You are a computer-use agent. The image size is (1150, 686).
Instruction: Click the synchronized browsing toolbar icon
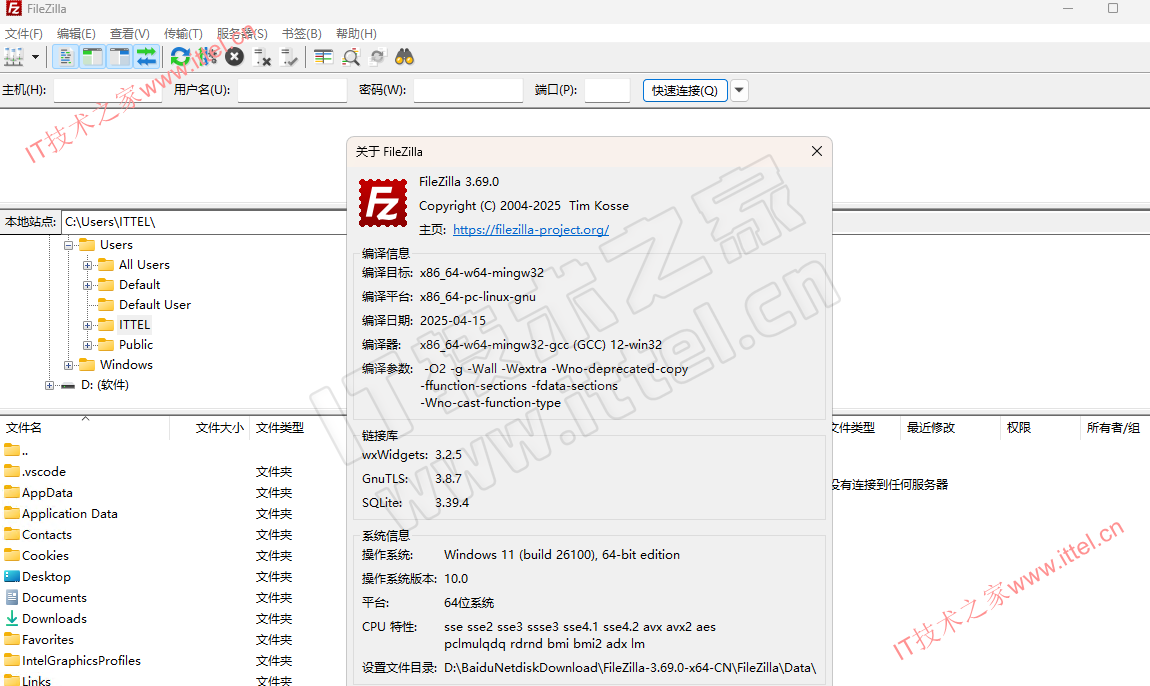378,57
